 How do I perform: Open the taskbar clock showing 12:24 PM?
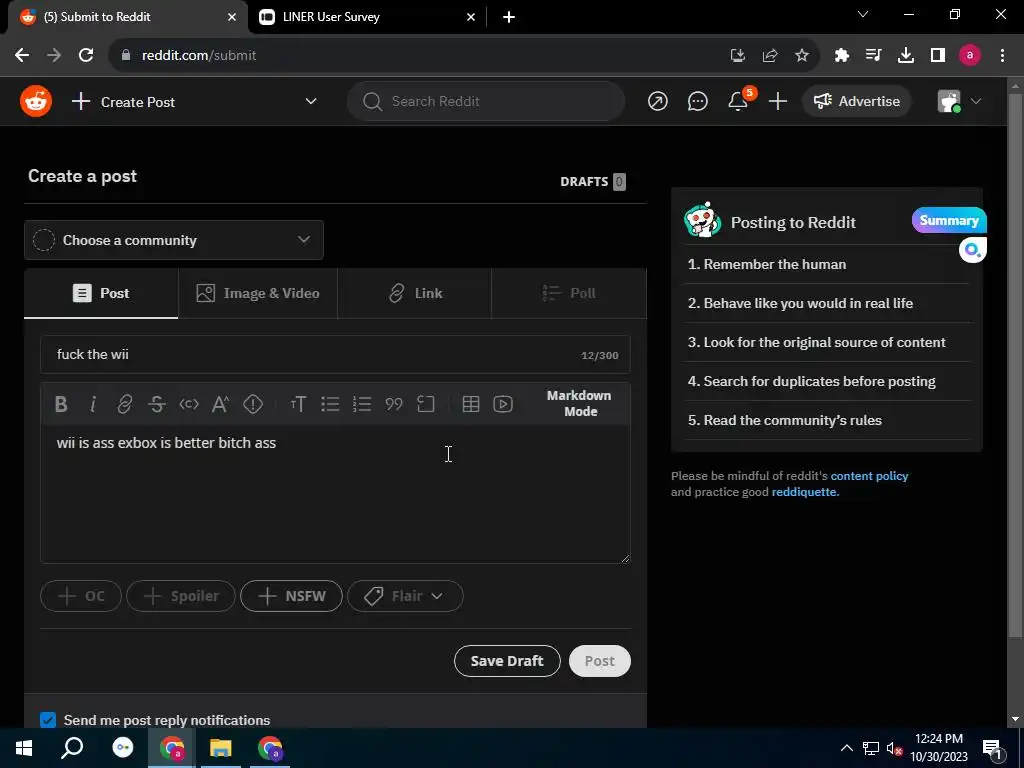(x=939, y=748)
